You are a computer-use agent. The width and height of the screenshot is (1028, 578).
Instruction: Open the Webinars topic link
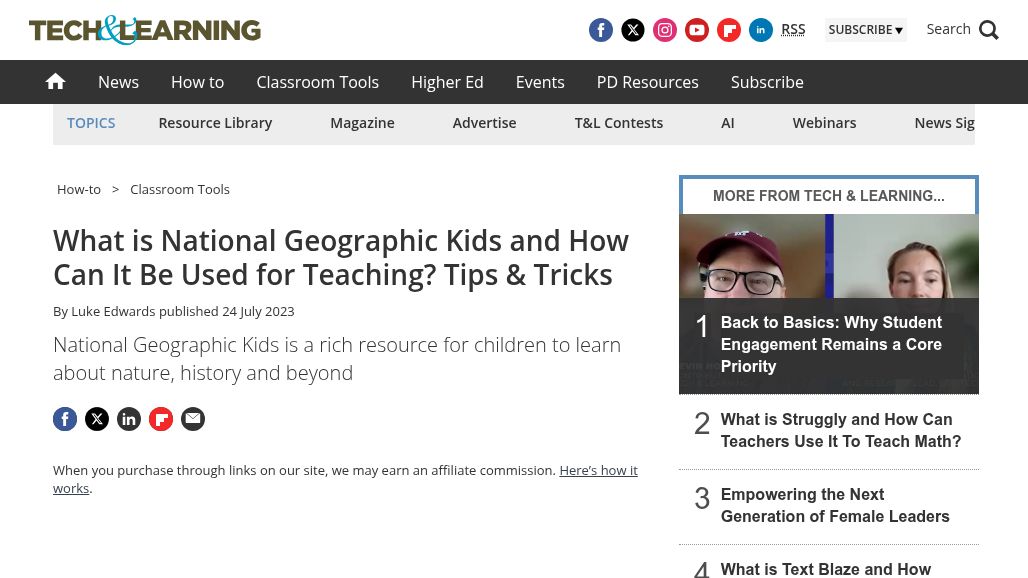click(x=824, y=123)
